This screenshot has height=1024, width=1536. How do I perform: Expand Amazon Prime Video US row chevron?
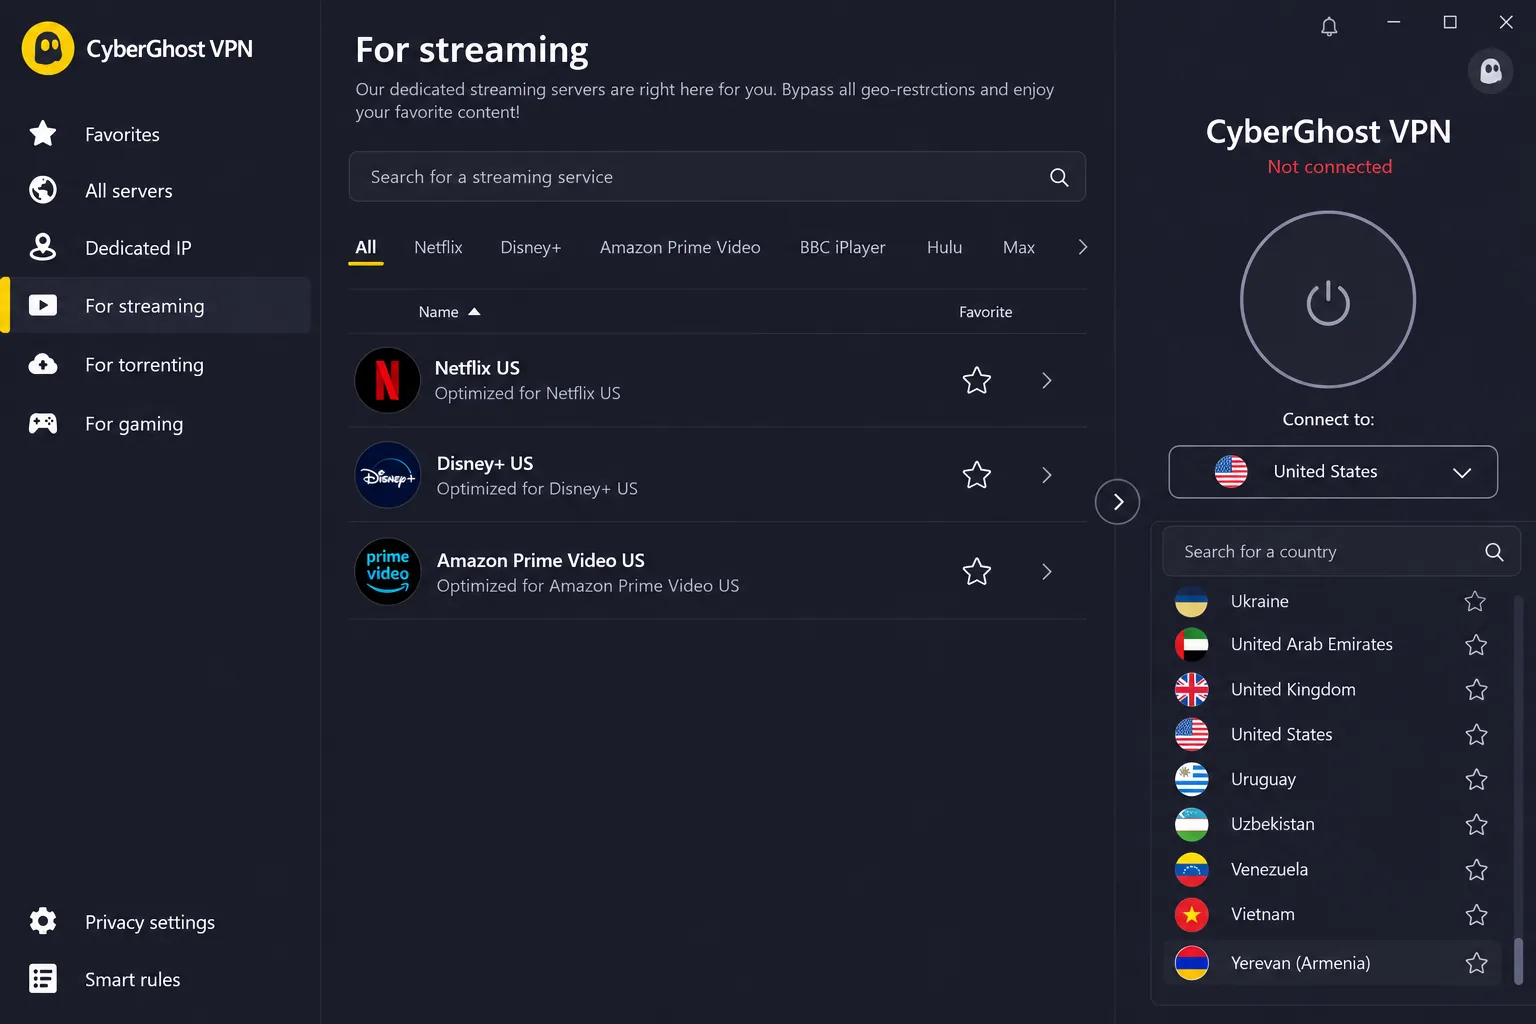1047,572
